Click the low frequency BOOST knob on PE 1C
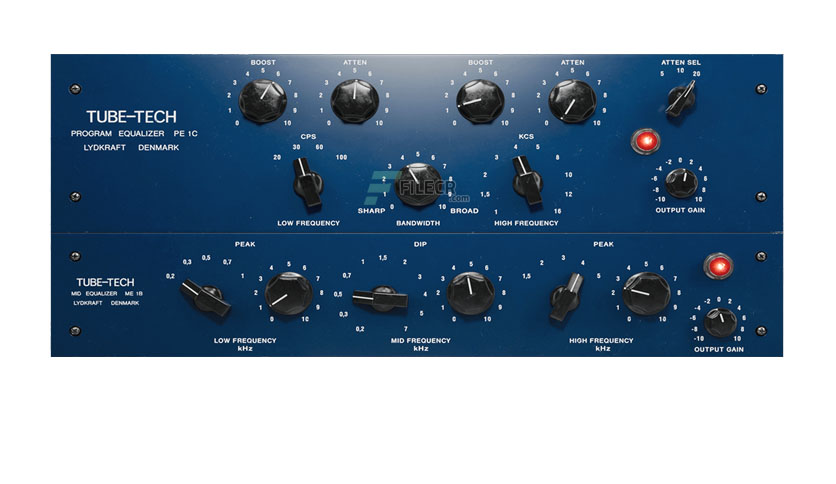Image resolution: width=836 pixels, height=484 pixels. point(262,101)
